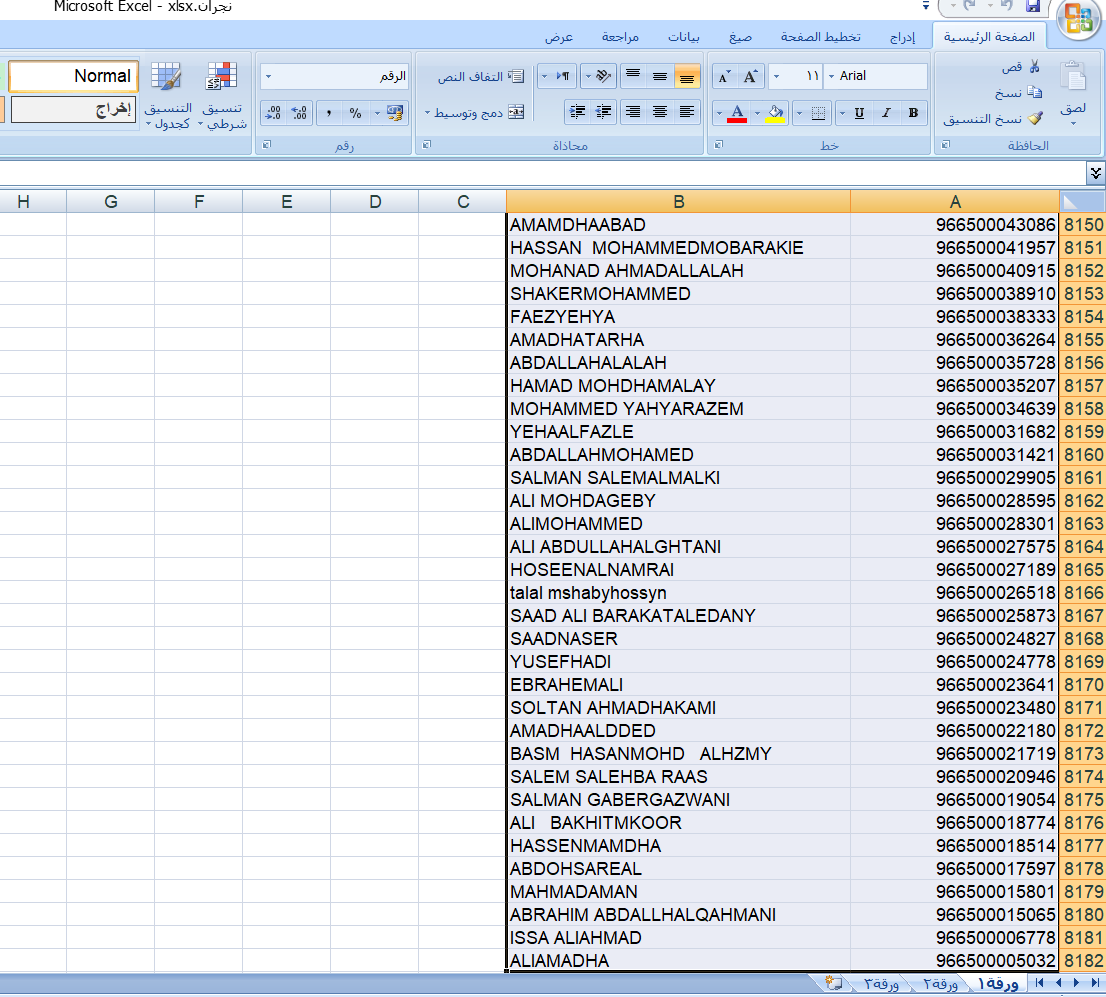
Task: Click the Format Painter brush icon
Action: (1035, 119)
